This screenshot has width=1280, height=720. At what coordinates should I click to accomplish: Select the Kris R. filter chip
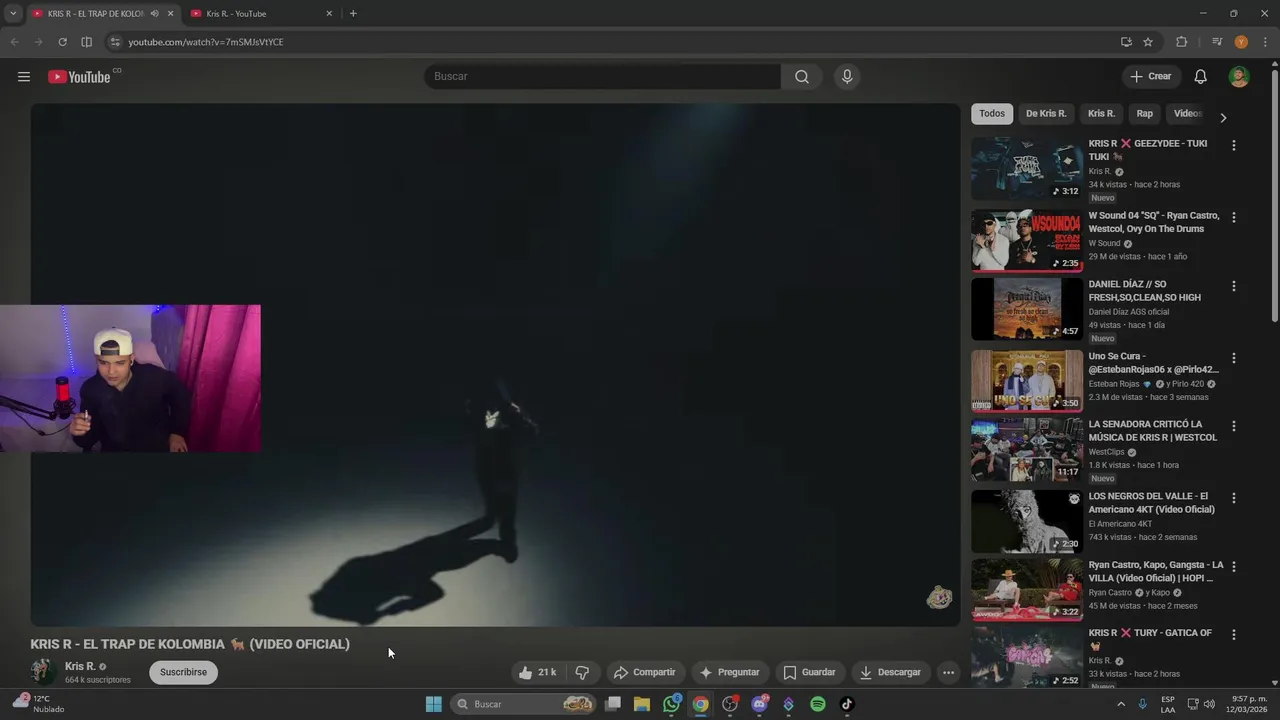[x=1101, y=114]
